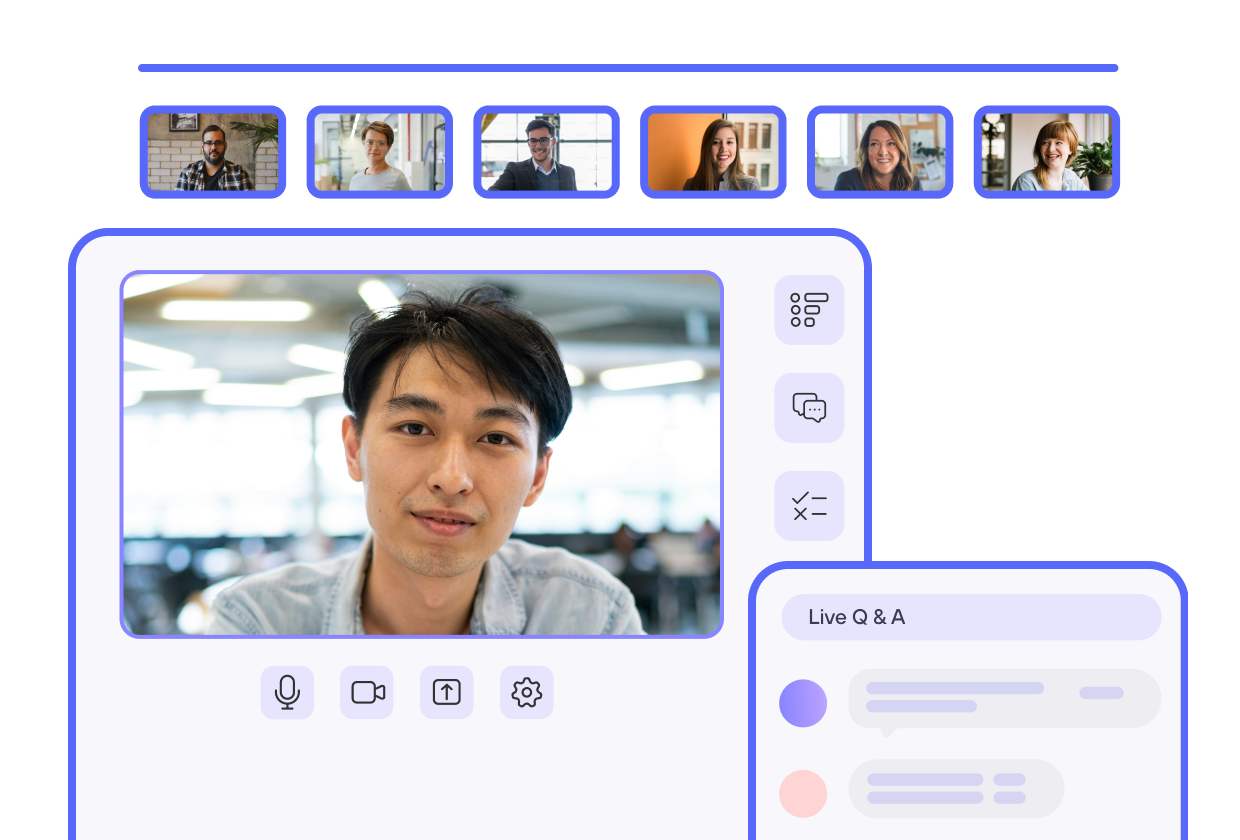Turn off the video camera
1240x840 pixels.
click(x=367, y=692)
